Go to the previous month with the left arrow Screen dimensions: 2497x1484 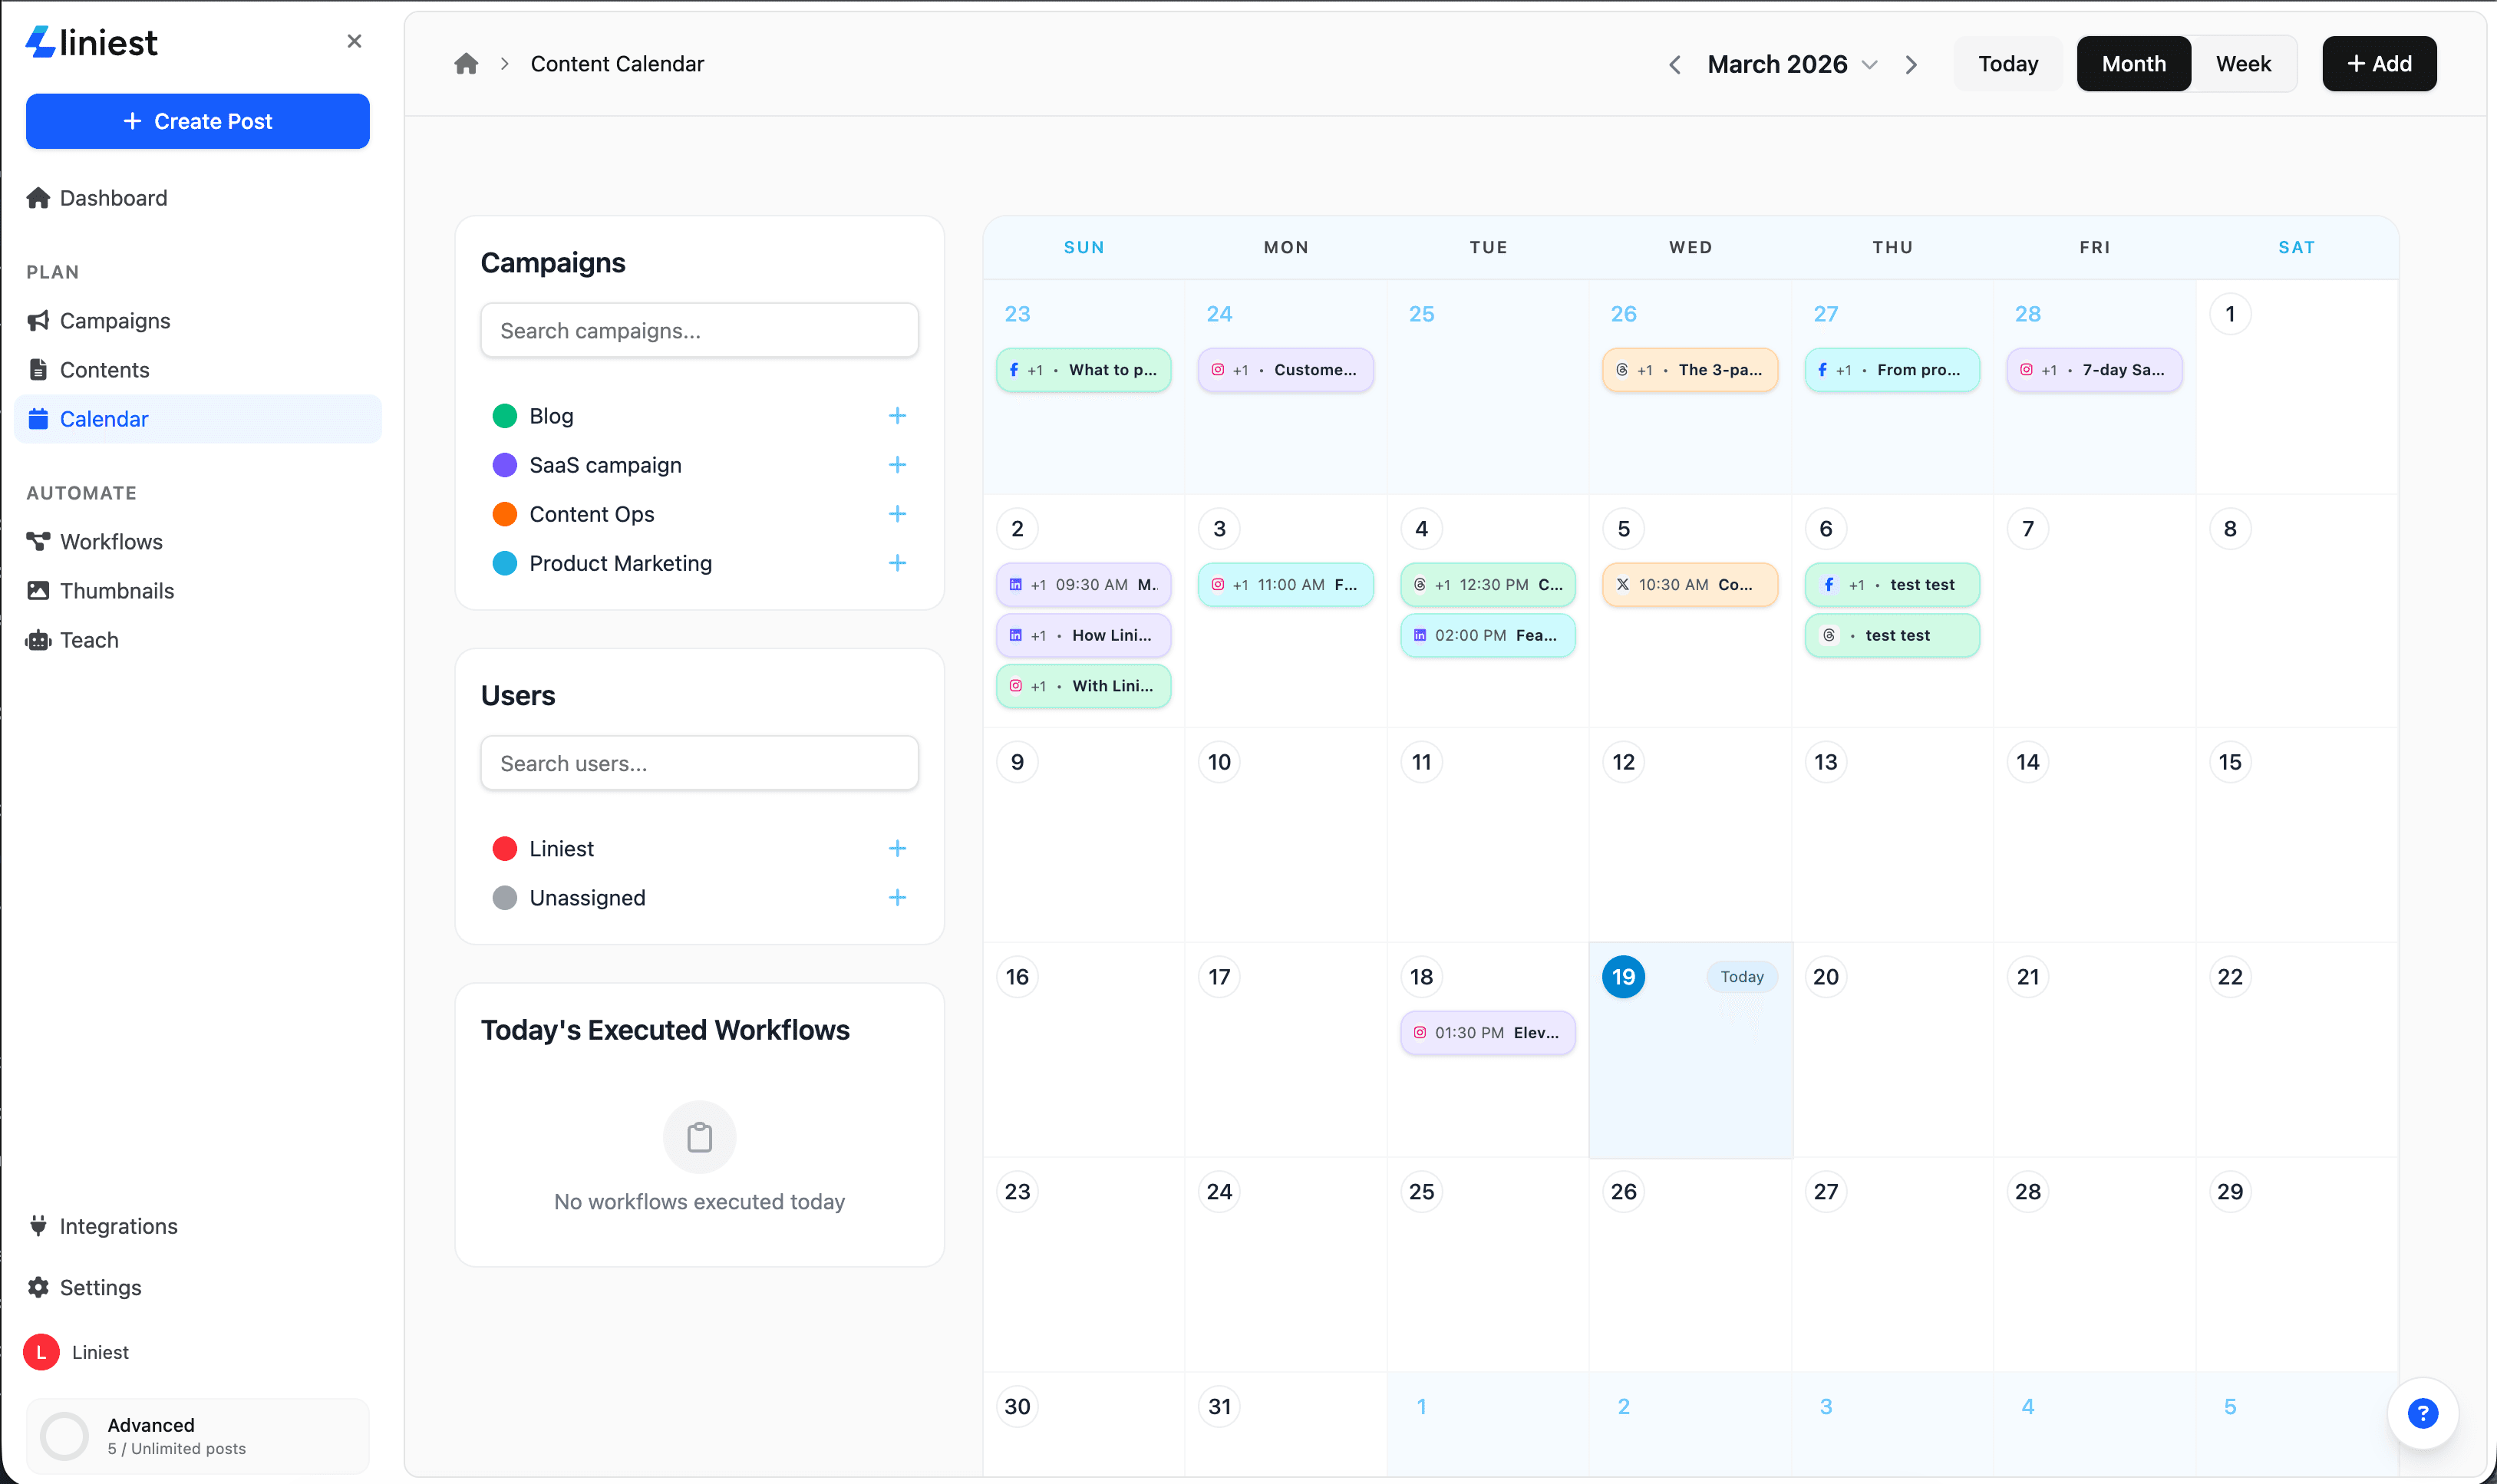click(1675, 63)
